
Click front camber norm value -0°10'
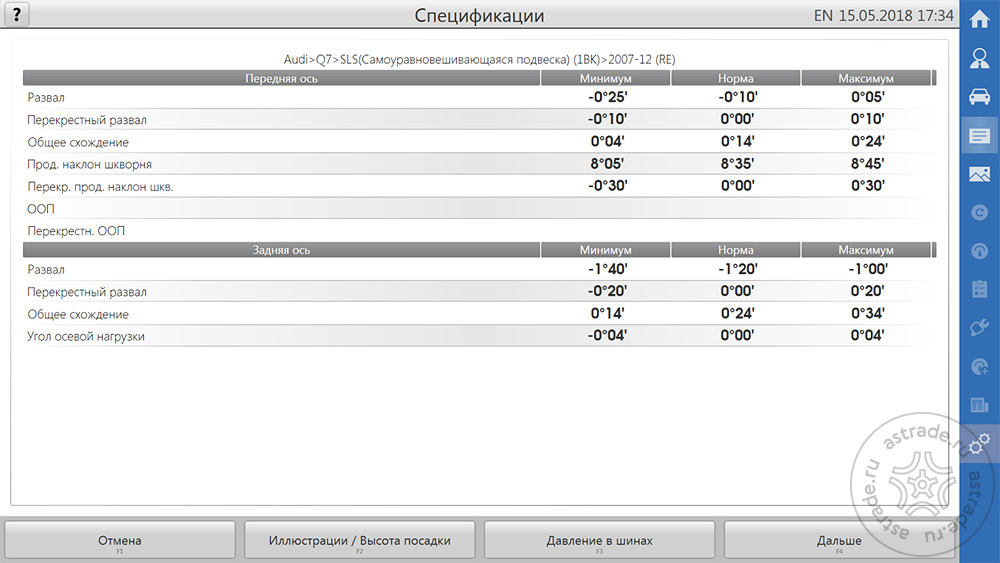coord(737,97)
